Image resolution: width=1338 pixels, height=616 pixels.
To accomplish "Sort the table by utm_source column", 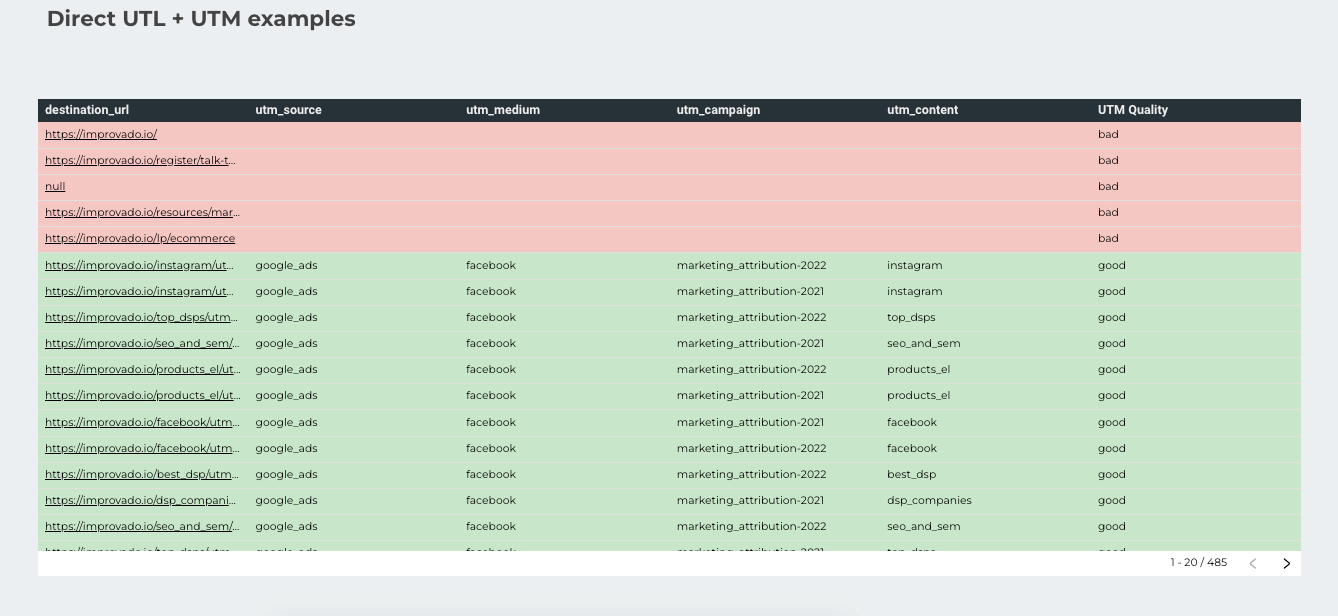I will click(288, 110).
